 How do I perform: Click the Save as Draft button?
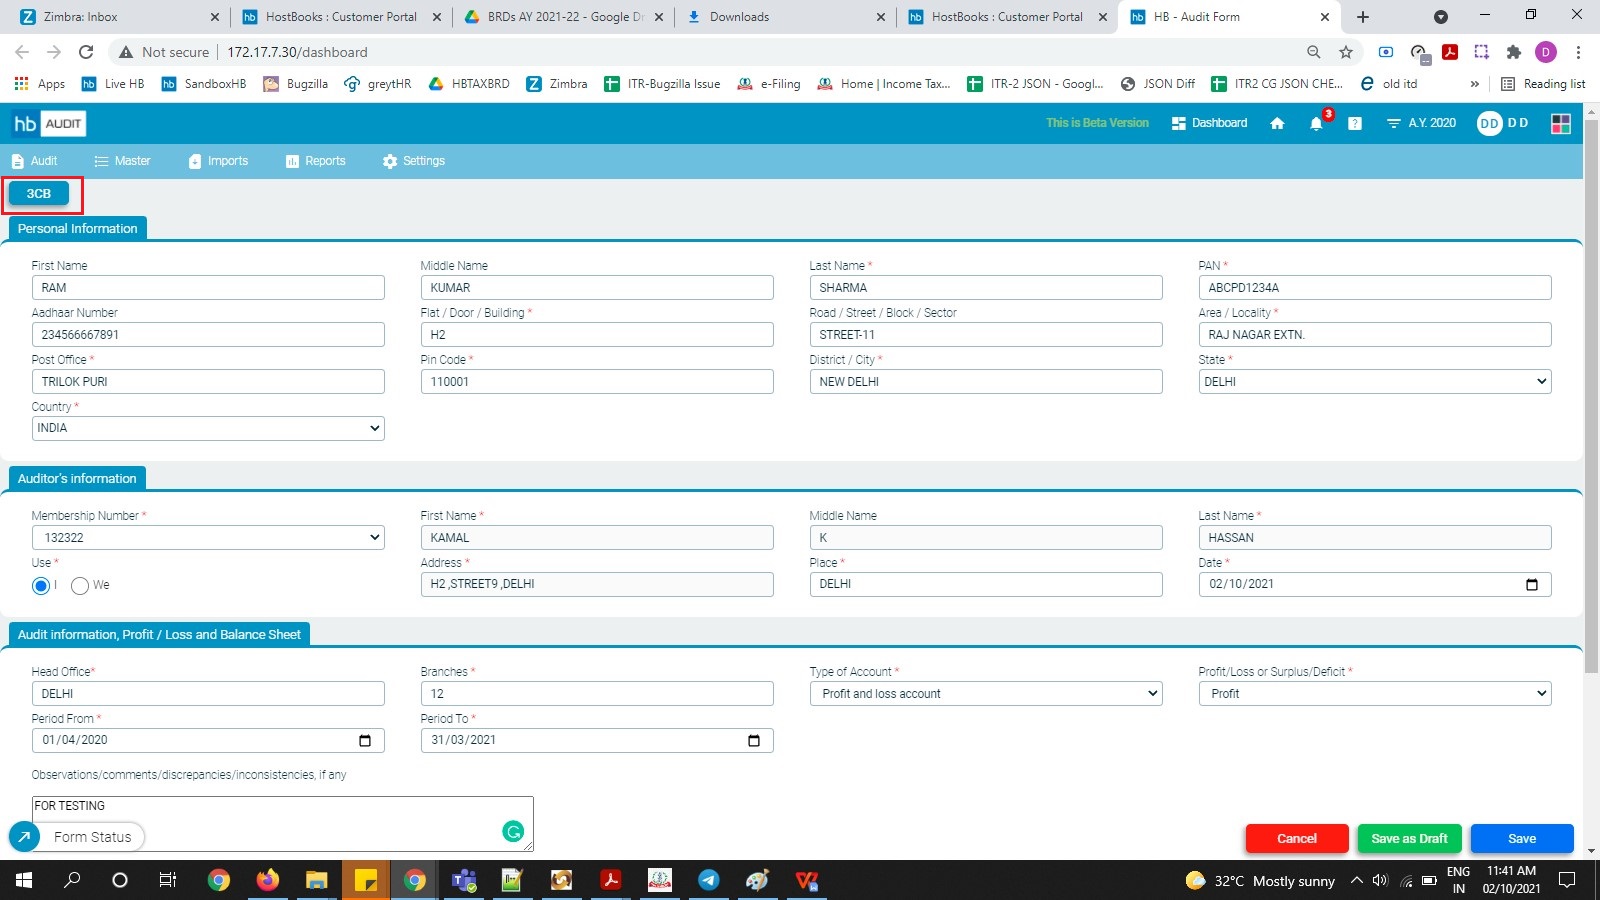coord(1408,838)
